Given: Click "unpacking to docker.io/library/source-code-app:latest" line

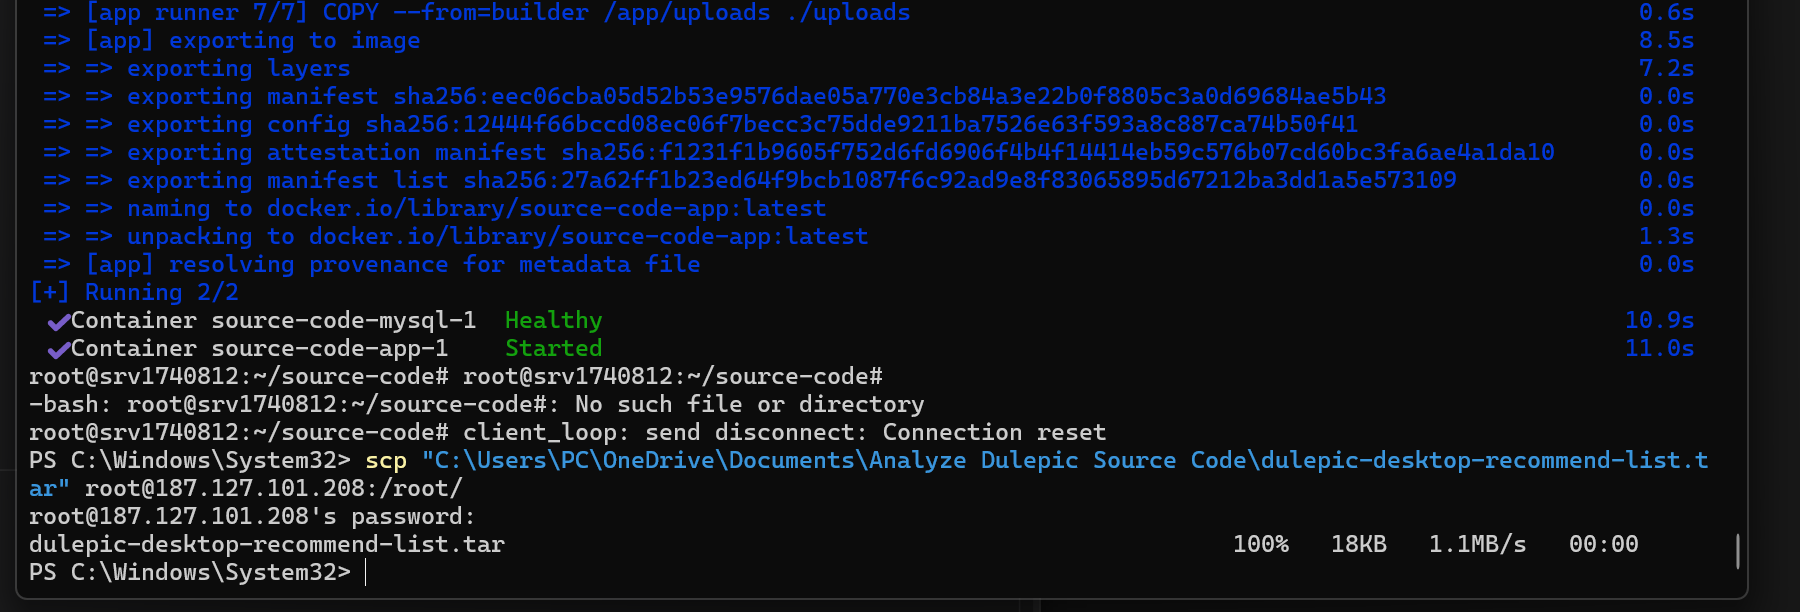Looking at the screenshot, I should 456,236.
